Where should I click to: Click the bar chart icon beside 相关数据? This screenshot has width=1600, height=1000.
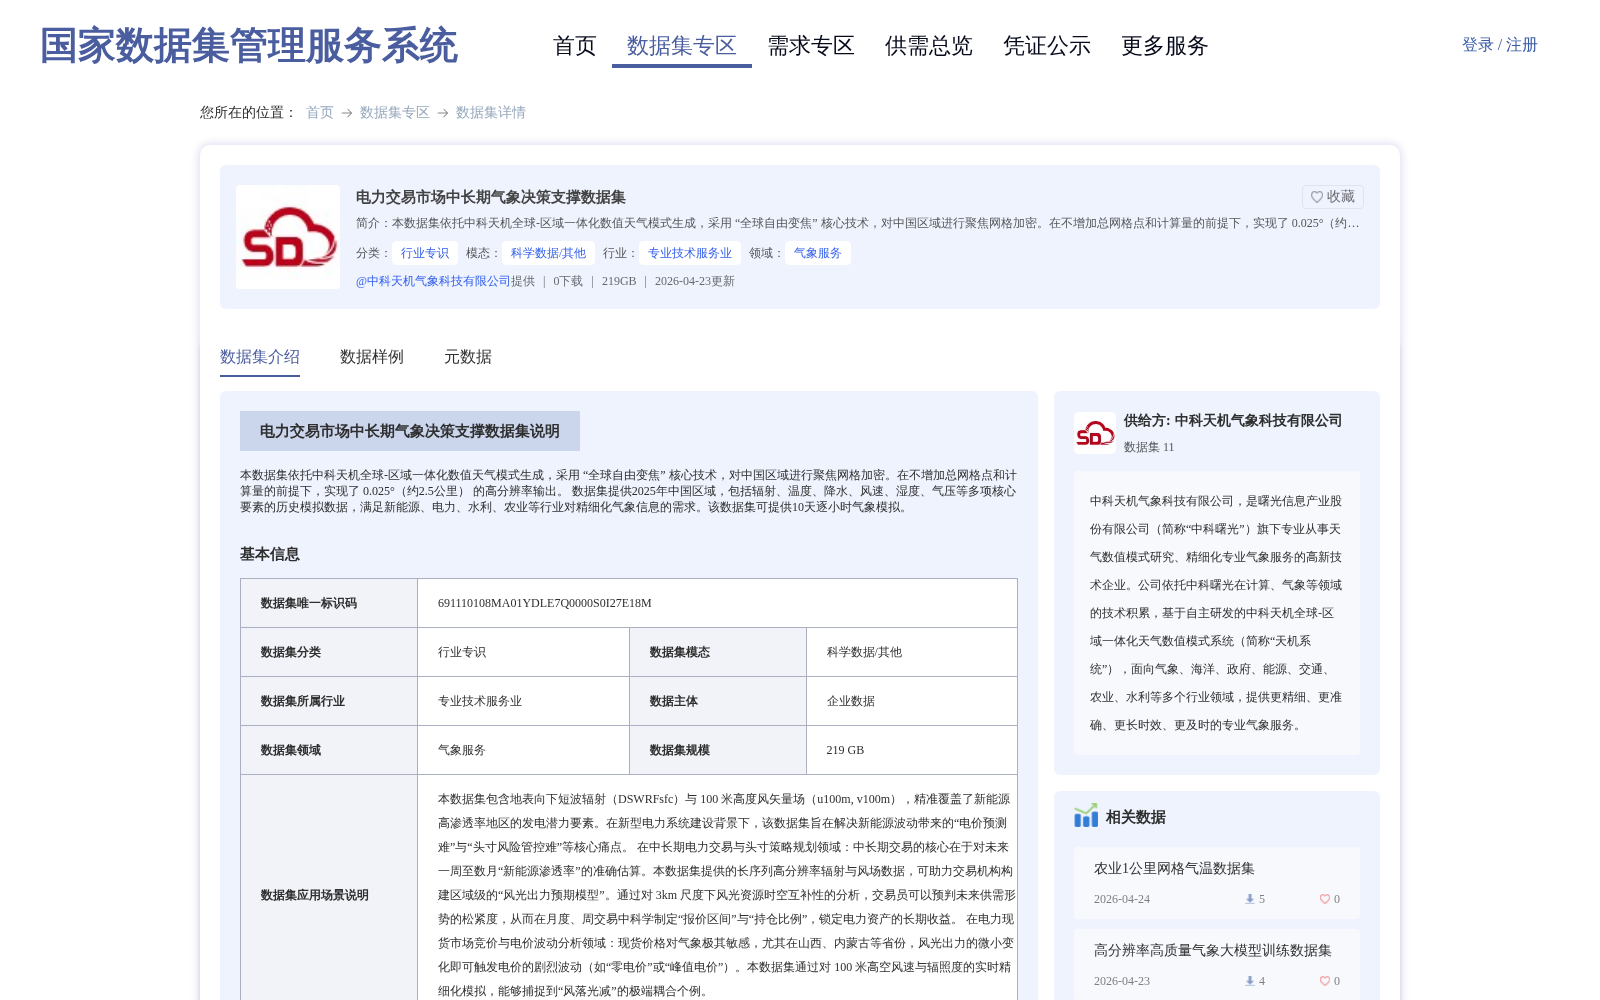1086,816
